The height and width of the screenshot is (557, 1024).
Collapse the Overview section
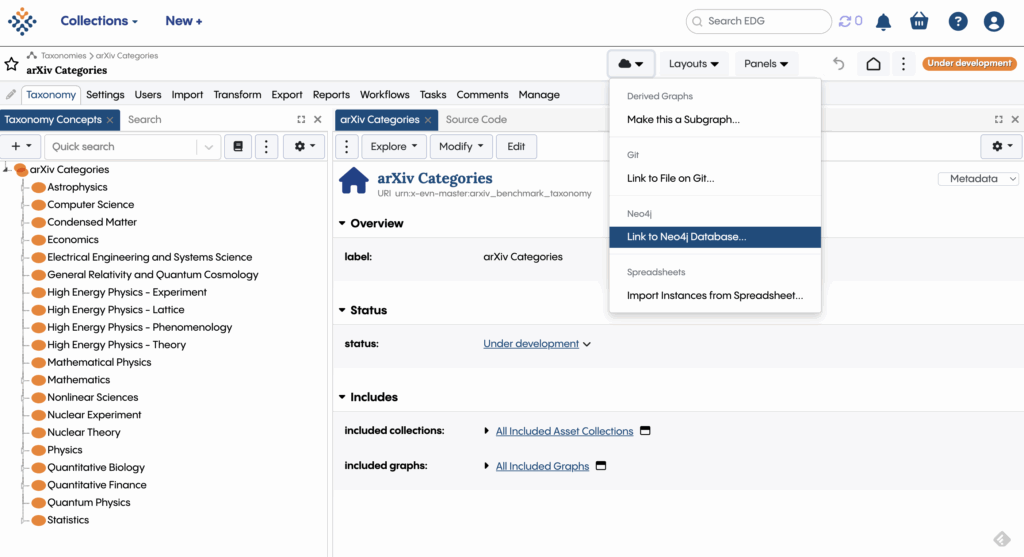point(342,224)
